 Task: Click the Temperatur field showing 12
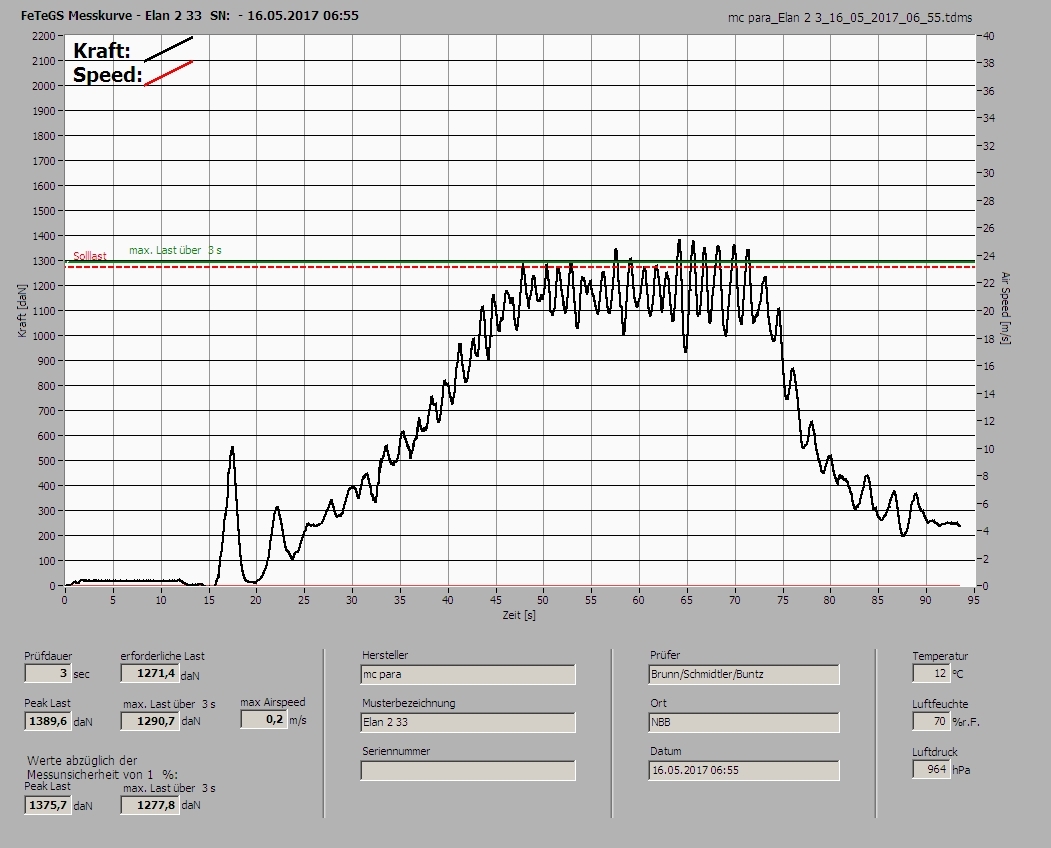(930, 673)
